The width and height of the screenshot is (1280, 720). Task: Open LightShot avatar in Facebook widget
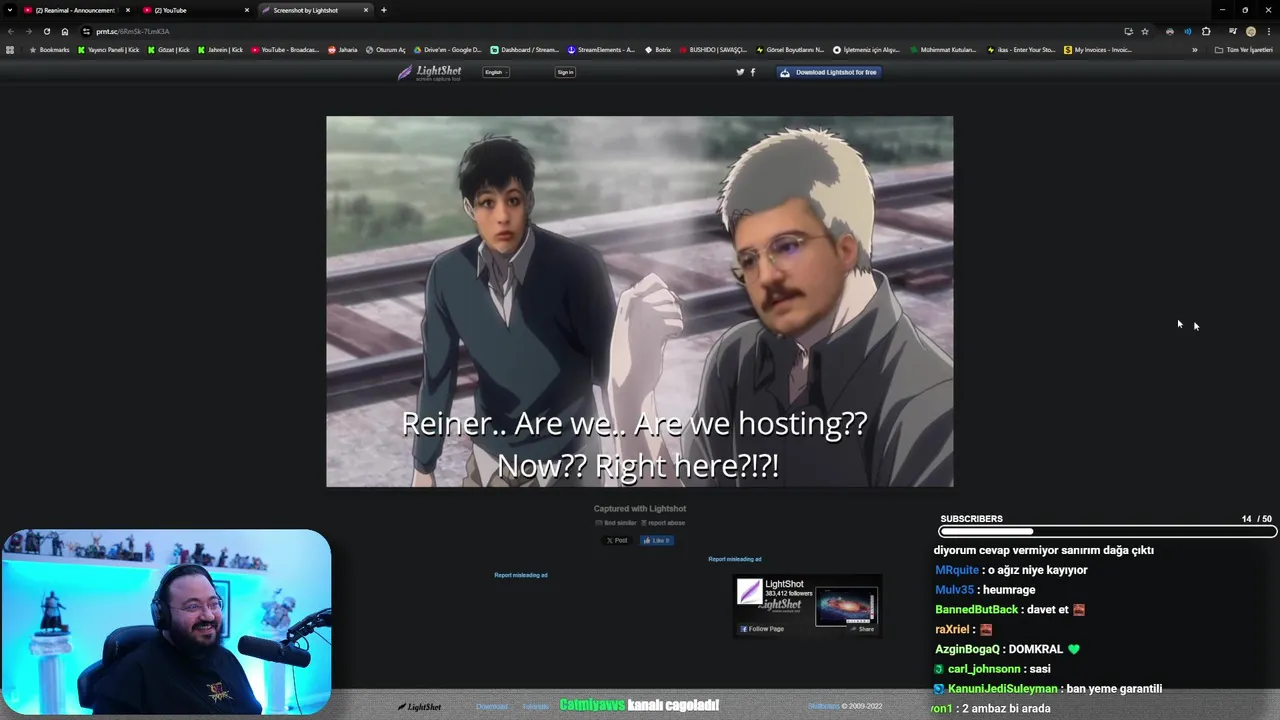pos(749,591)
